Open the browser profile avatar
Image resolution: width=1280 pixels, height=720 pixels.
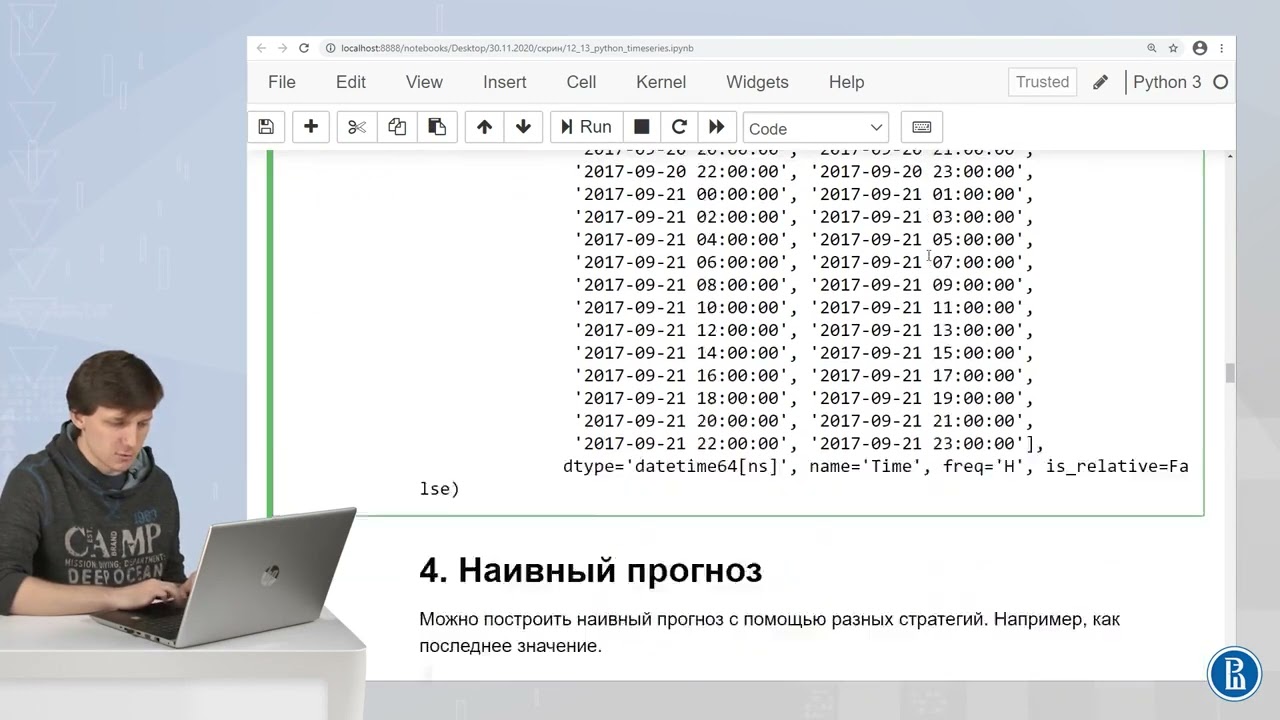[1200, 48]
